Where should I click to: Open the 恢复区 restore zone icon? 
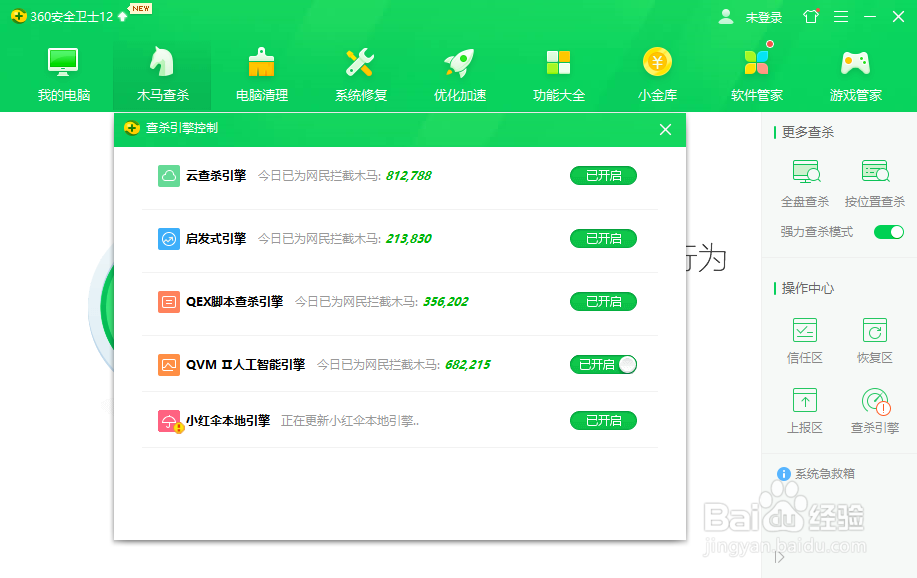875,330
